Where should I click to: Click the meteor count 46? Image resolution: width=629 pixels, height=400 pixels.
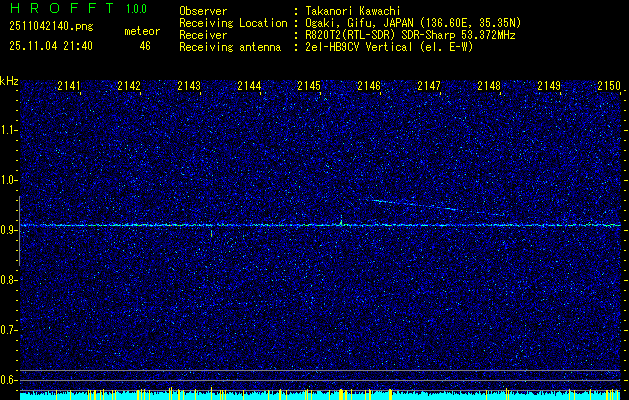[x=145, y=46]
